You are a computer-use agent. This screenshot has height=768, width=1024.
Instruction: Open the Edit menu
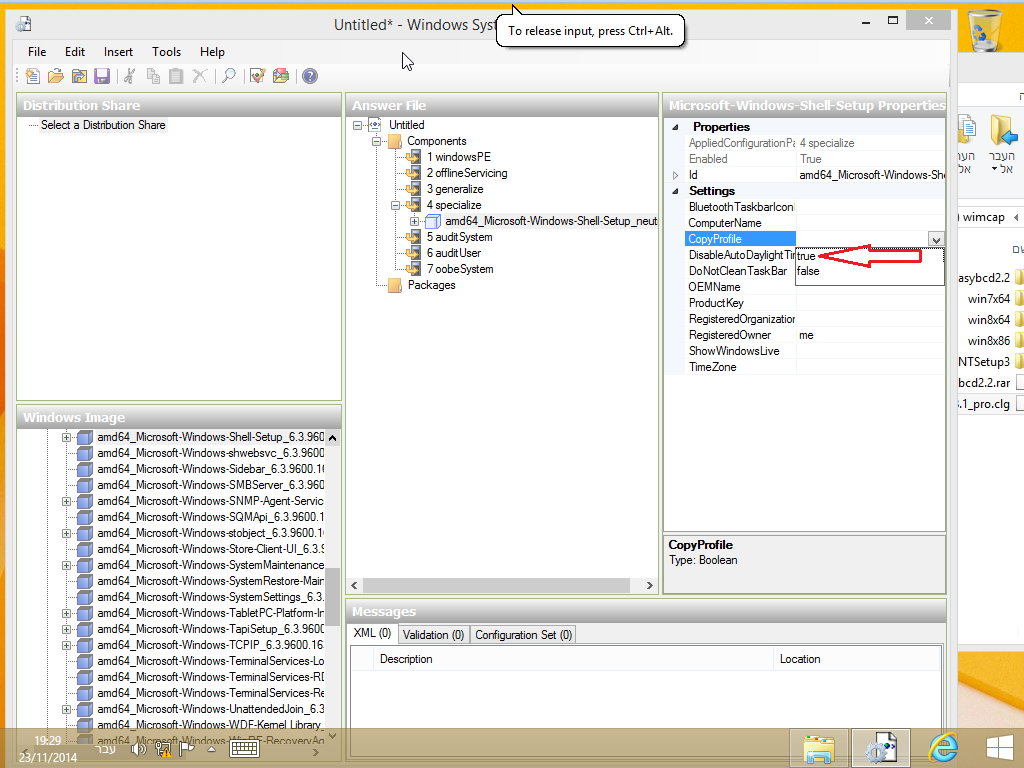click(74, 52)
